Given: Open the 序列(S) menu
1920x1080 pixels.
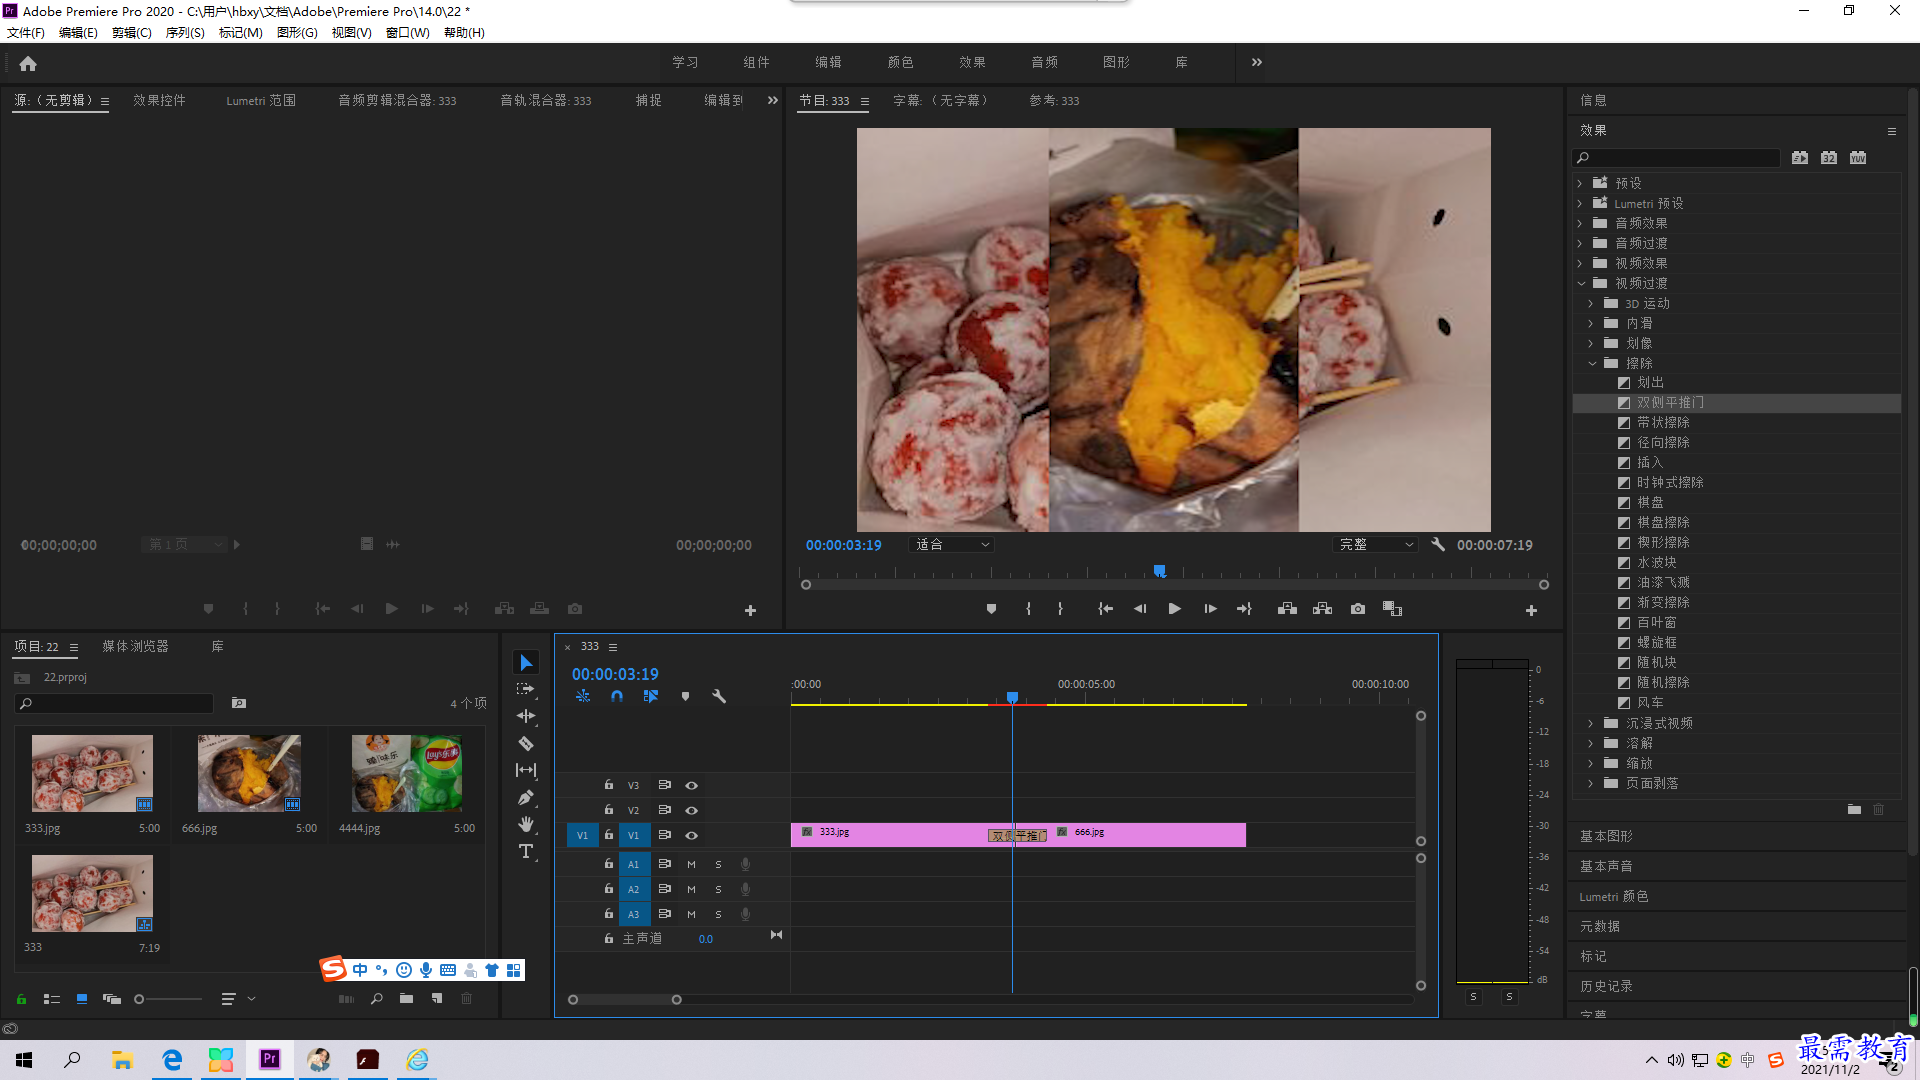Looking at the screenshot, I should pos(185,33).
